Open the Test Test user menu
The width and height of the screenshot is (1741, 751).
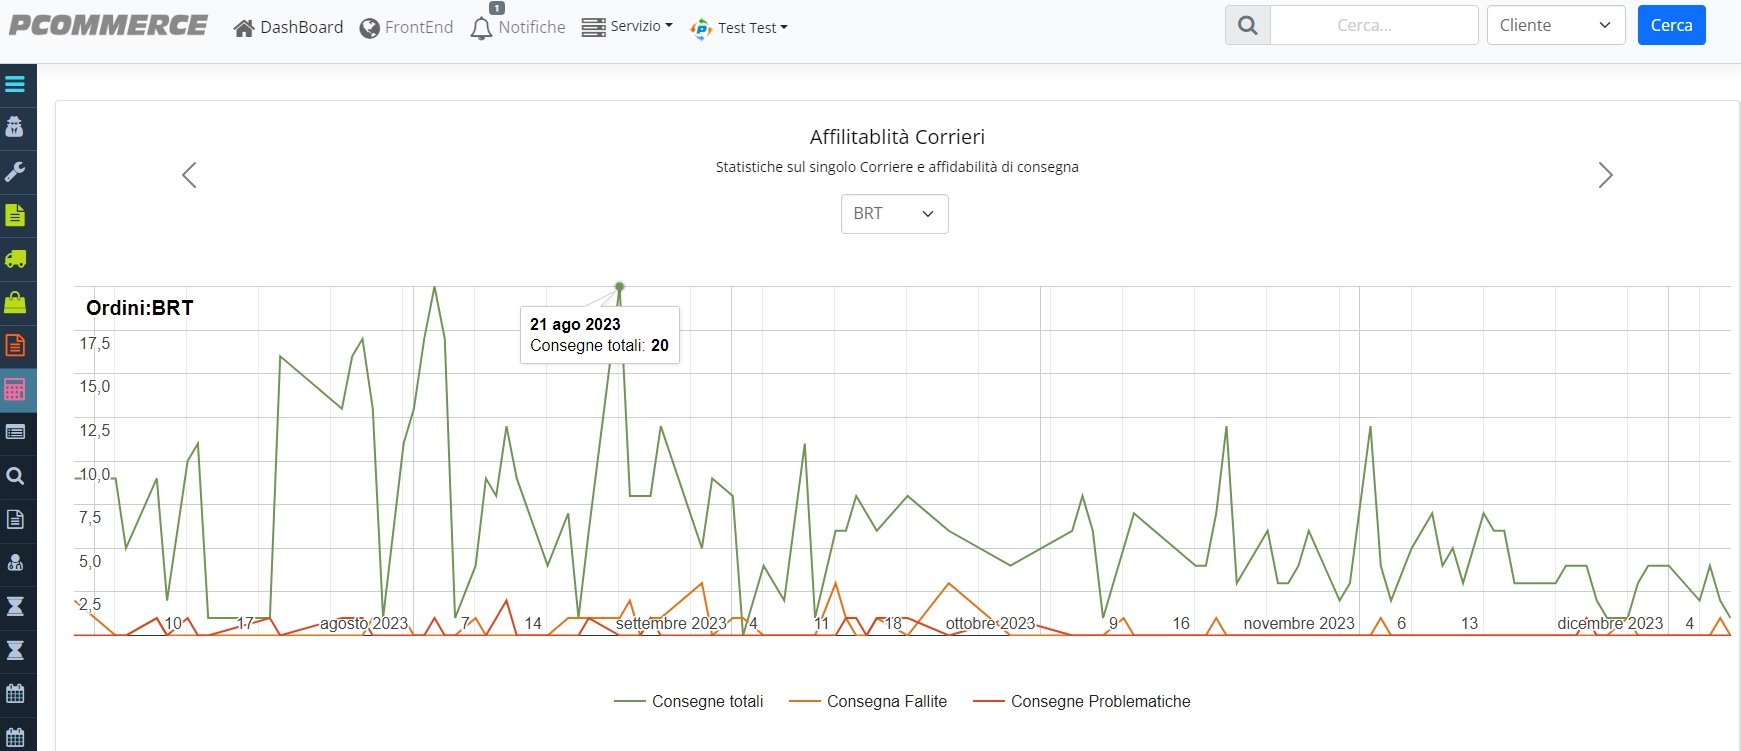coord(739,27)
